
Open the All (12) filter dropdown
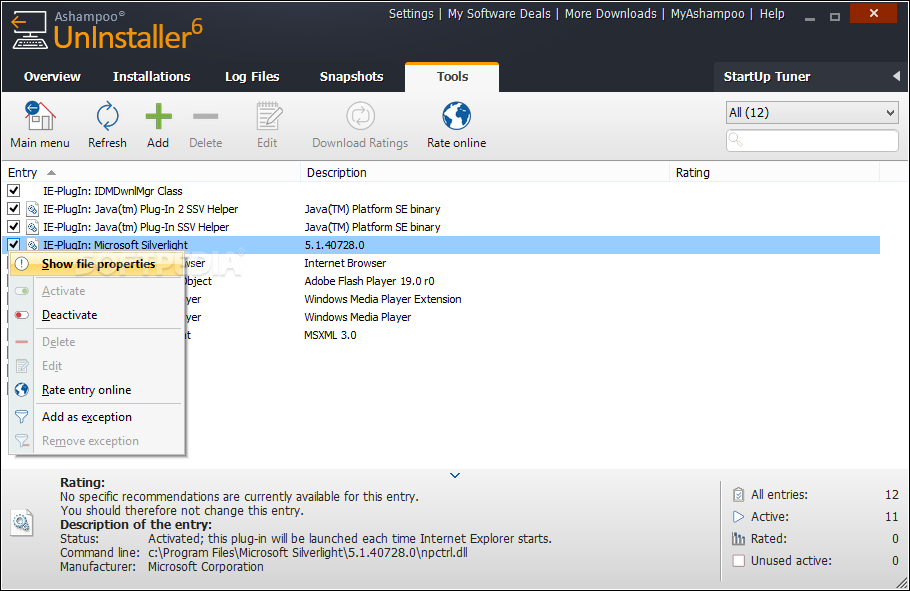click(x=812, y=113)
